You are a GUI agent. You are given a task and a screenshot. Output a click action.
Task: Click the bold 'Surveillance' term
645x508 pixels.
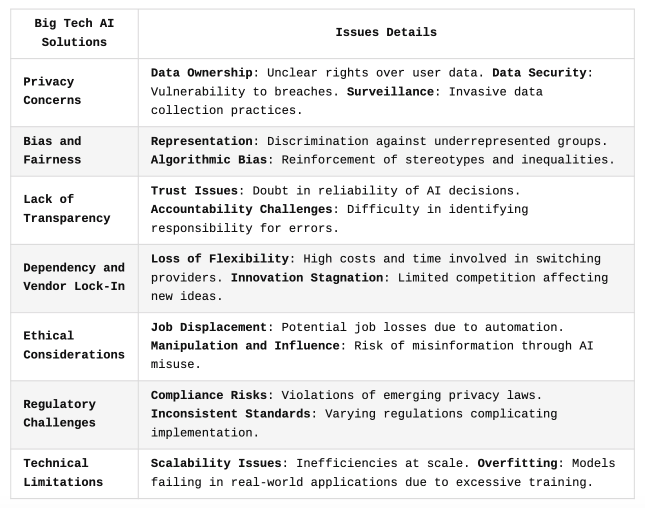[x=390, y=91]
